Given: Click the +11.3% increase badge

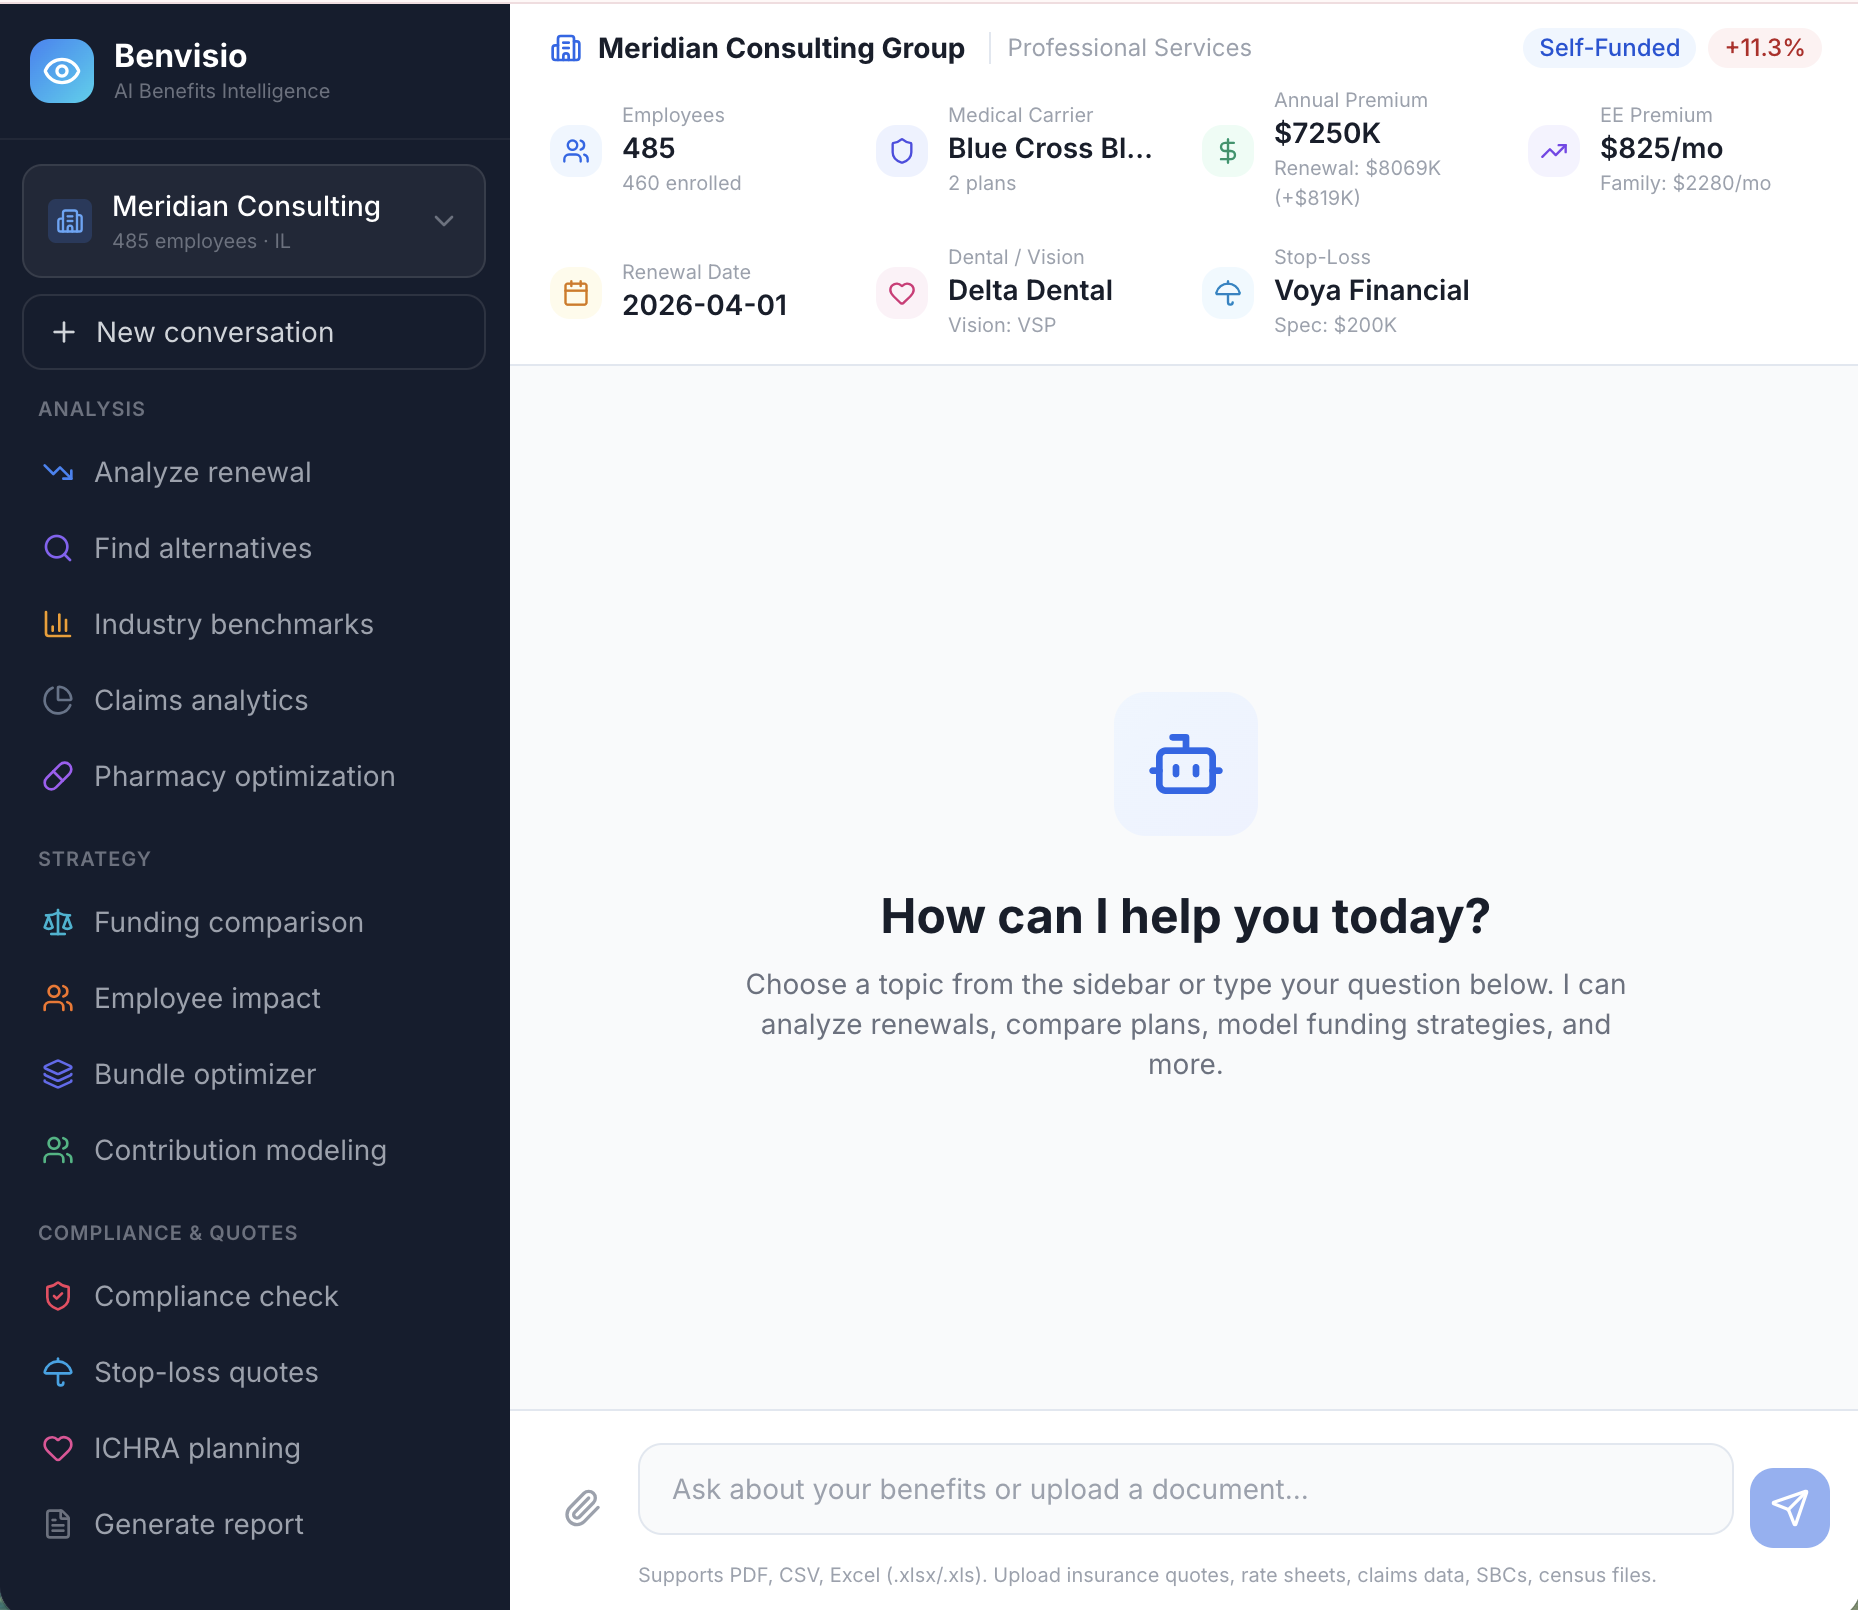Looking at the screenshot, I should (x=1764, y=48).
